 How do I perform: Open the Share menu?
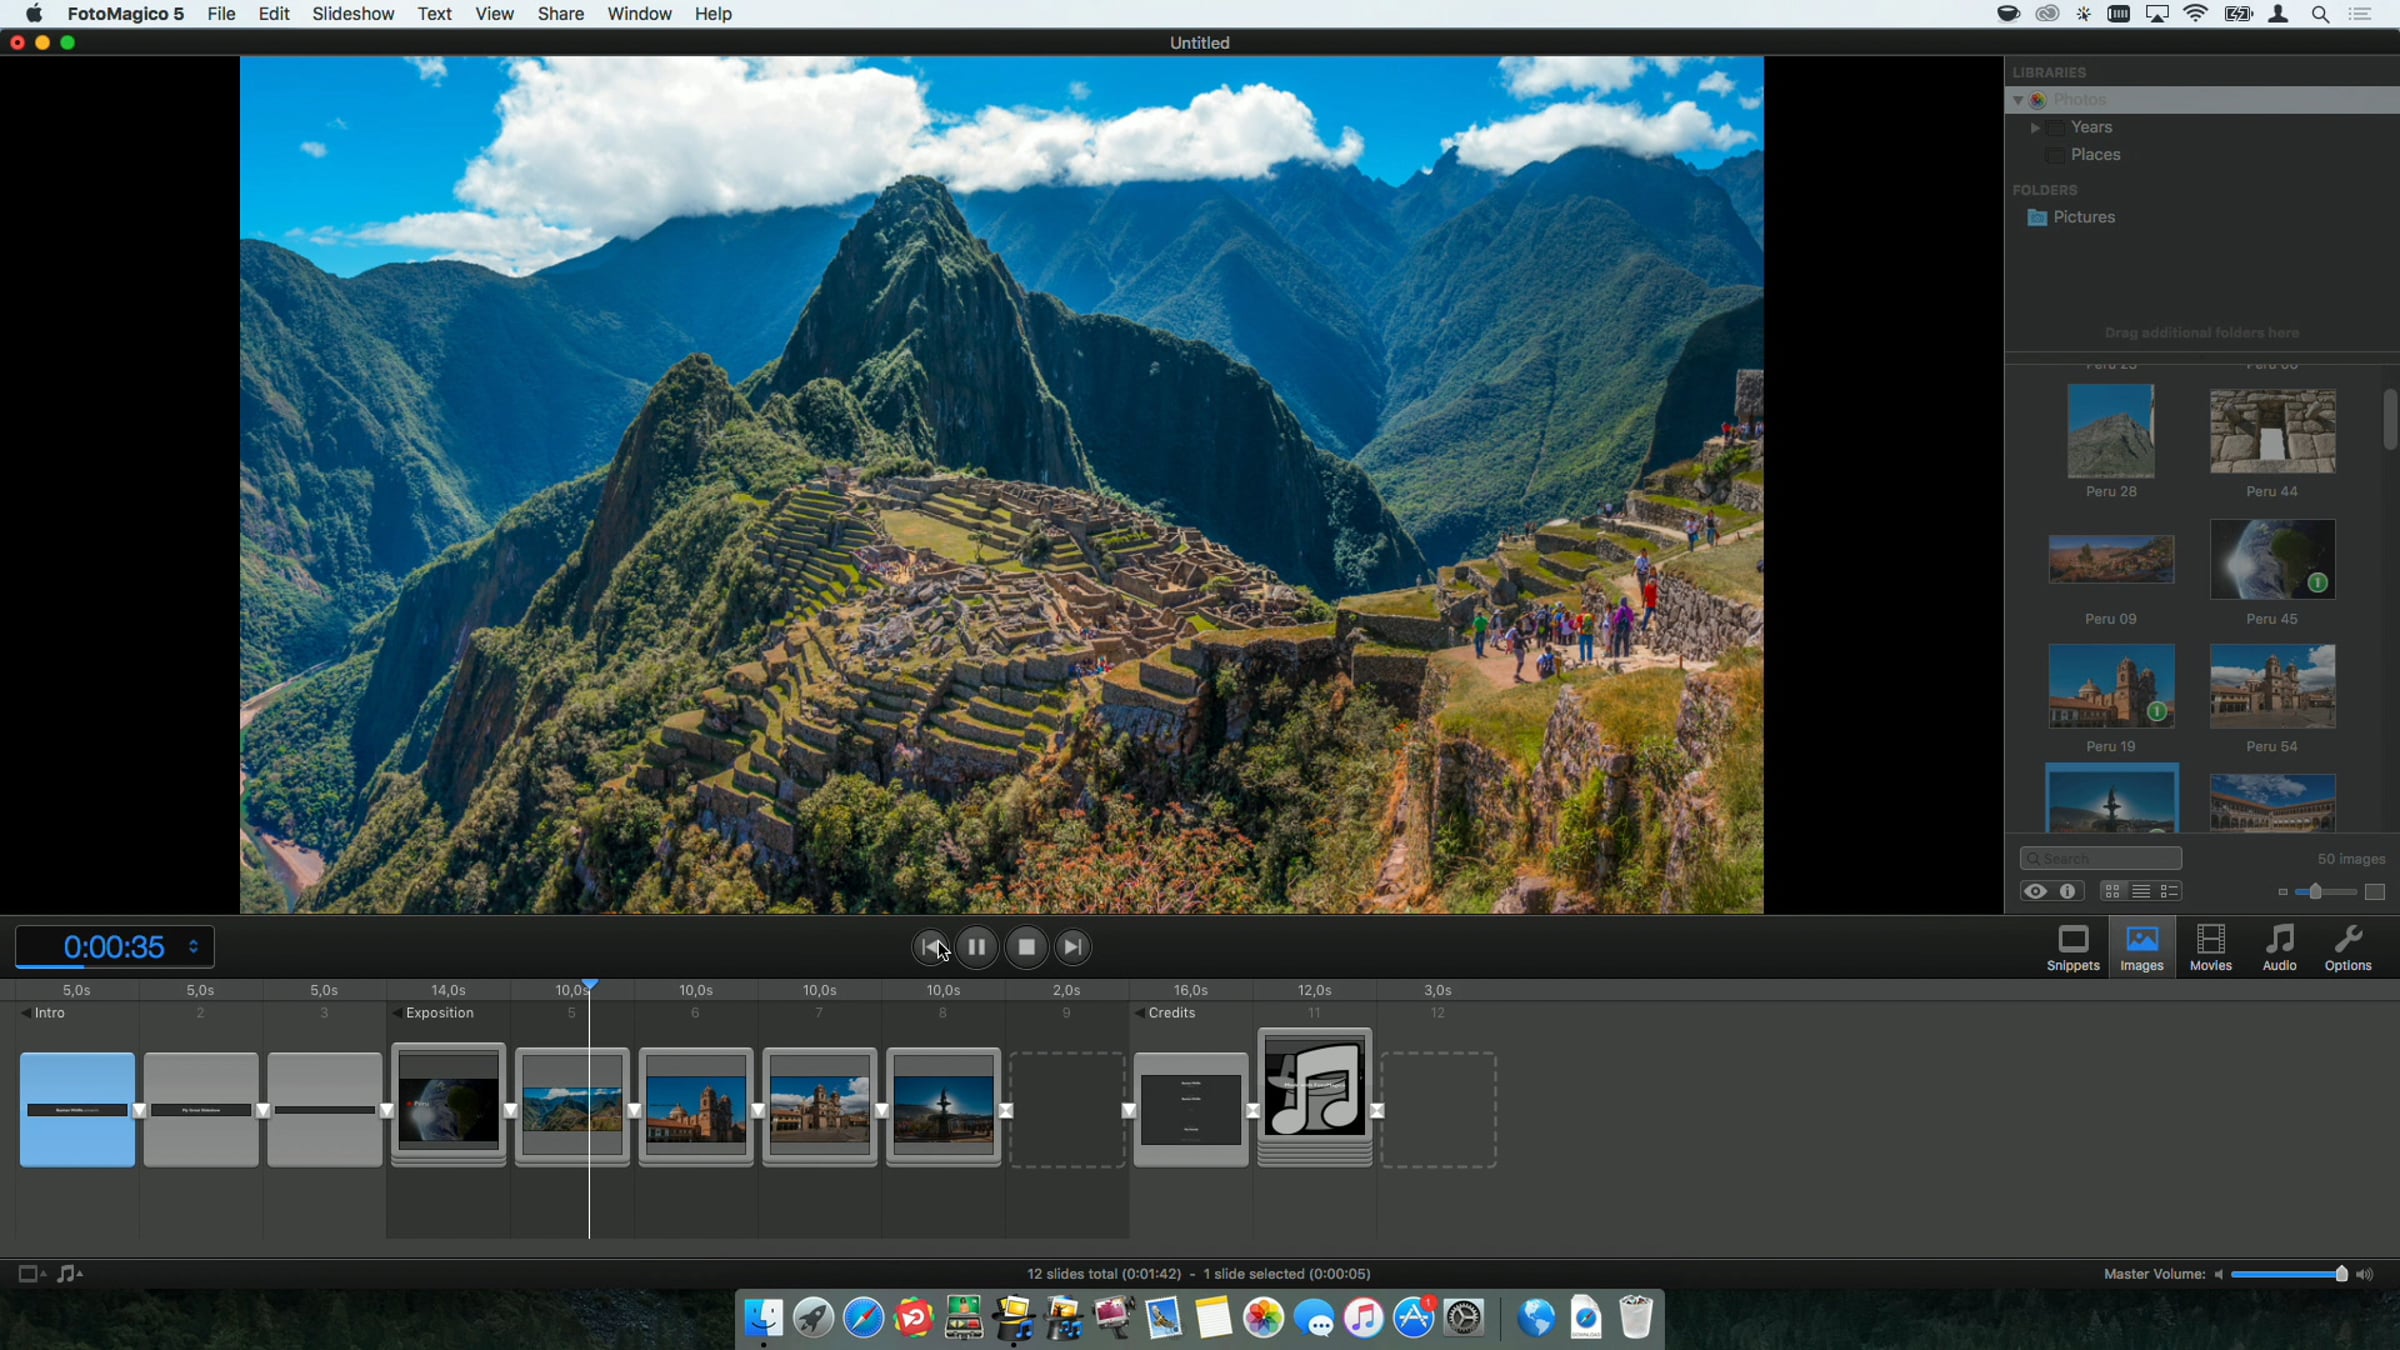coord(560,14)
